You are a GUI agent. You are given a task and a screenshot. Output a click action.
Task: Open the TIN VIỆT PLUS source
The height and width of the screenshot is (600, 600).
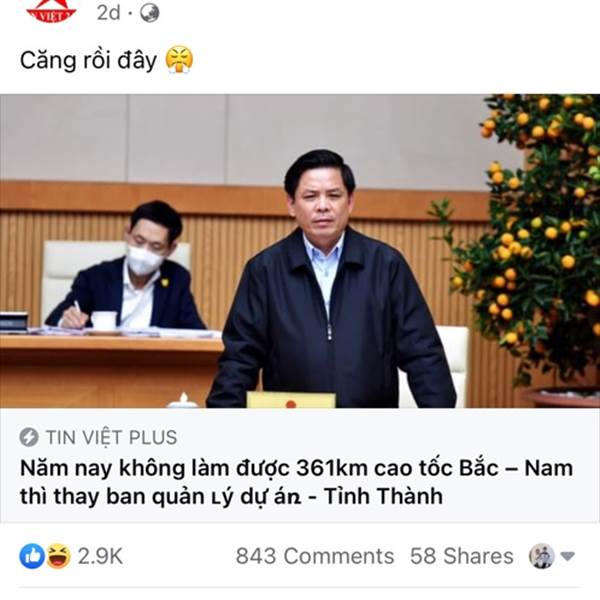[x=111, y=437]
